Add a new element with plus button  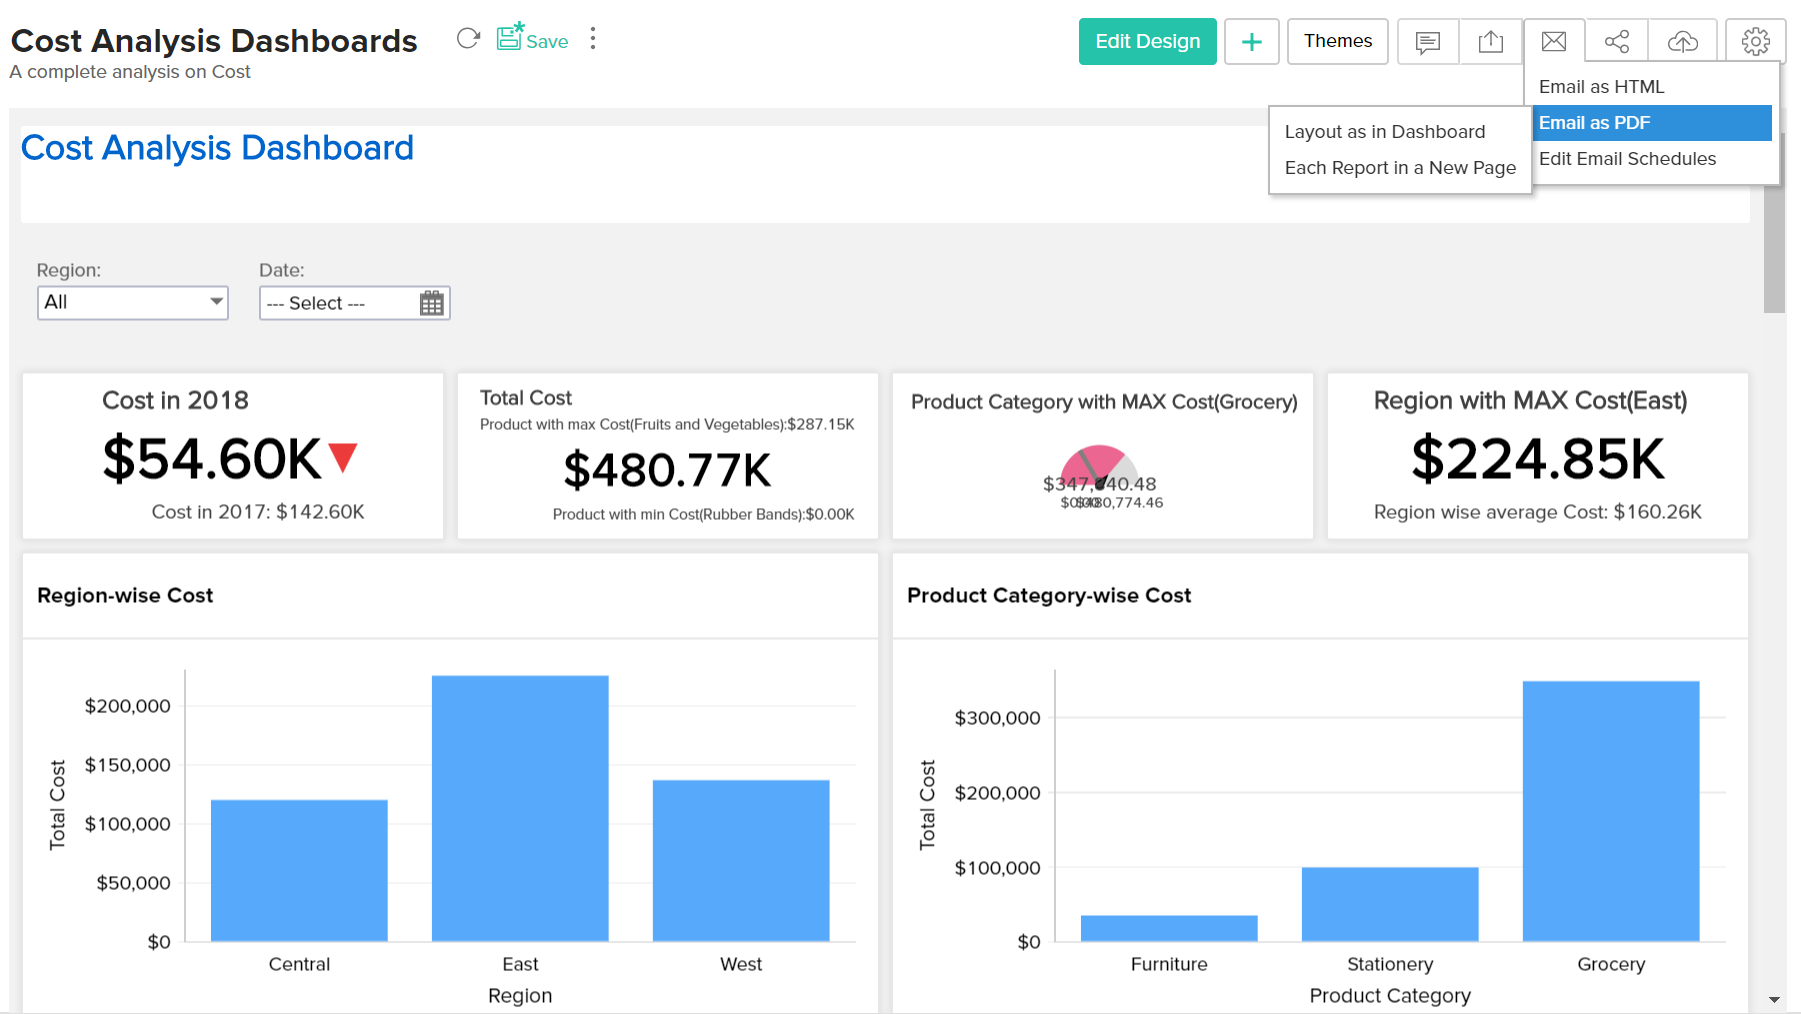1252,41
